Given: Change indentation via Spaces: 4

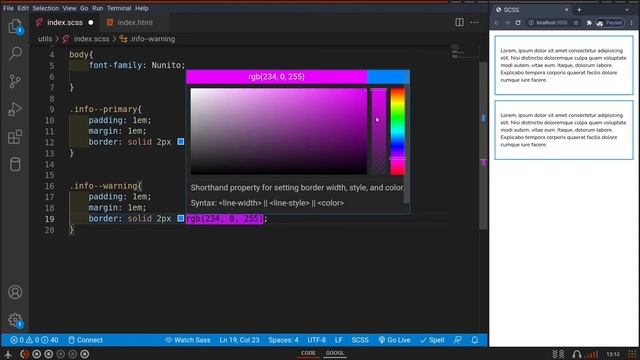Looking at the screenshot, I should (x=283, y=340).
